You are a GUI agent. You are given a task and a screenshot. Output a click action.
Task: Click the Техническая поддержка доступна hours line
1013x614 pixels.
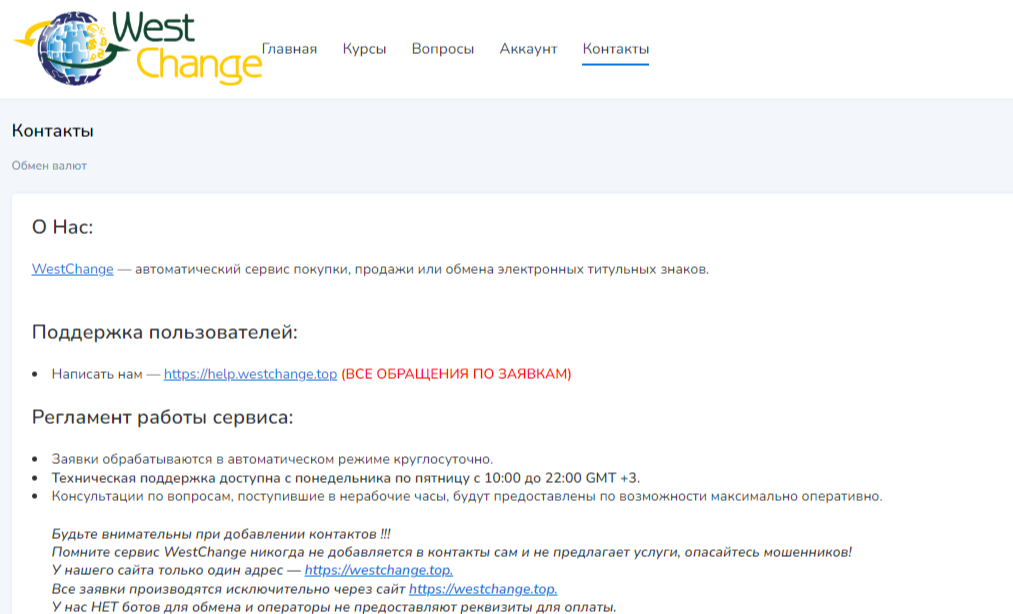346,478
